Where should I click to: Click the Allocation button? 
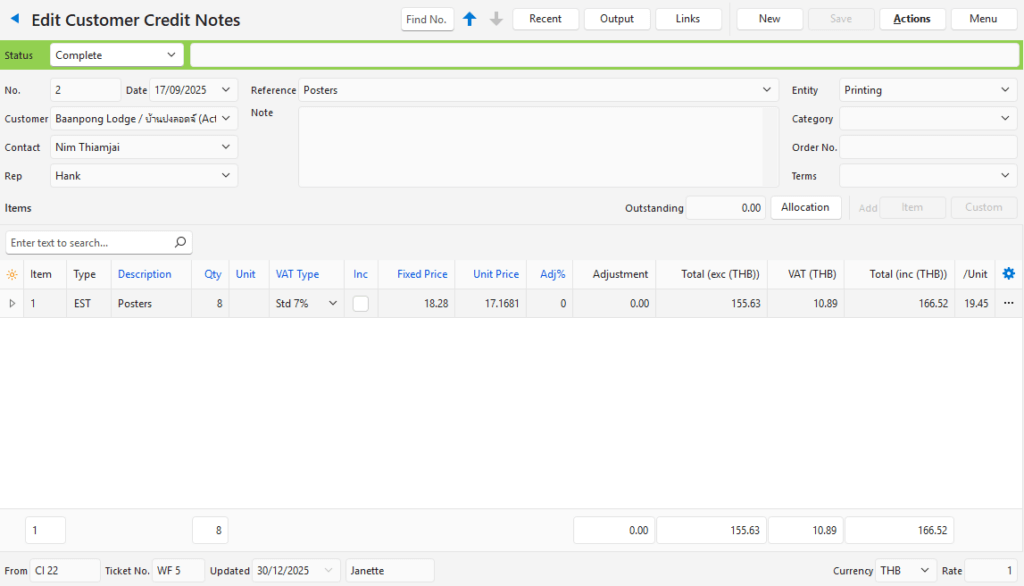805,207
